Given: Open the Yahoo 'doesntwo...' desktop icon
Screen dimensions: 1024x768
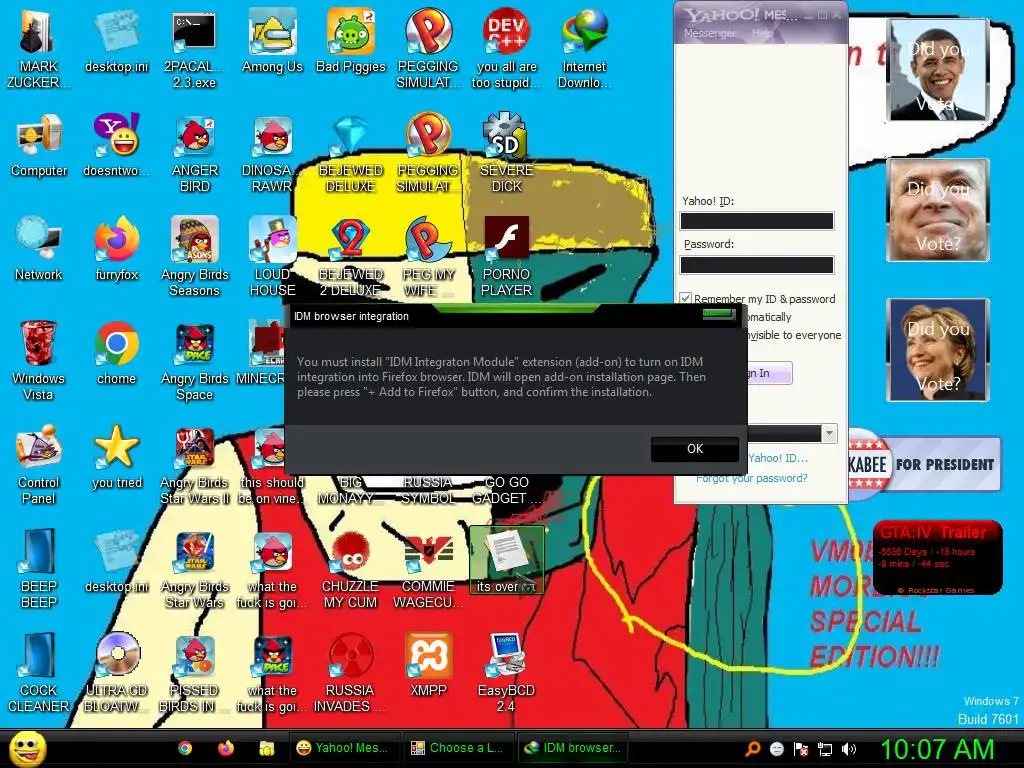Looking at the screenshot, I should [x=116, y=145].
